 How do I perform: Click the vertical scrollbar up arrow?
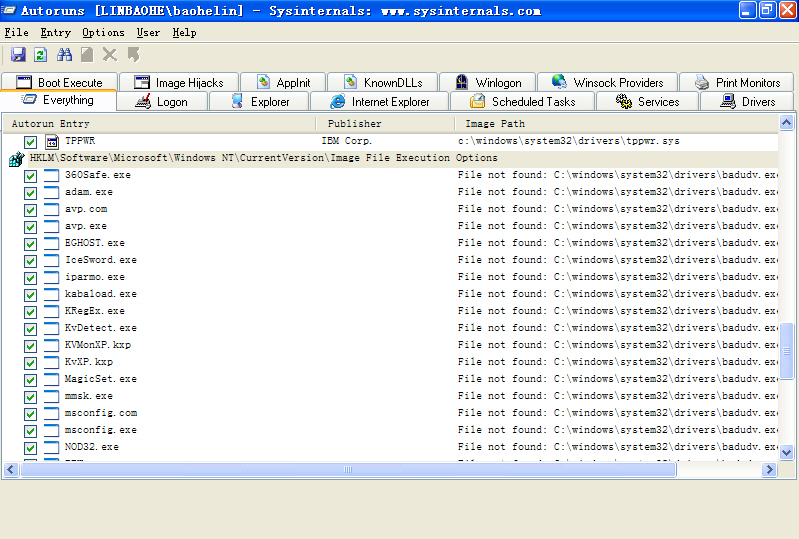(786, 122)
